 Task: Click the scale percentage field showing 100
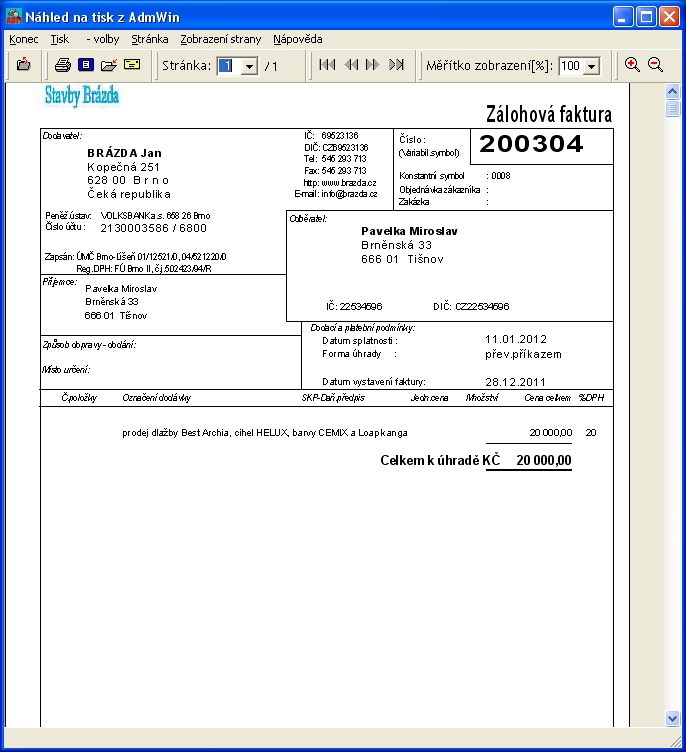[x=571, y=66]
